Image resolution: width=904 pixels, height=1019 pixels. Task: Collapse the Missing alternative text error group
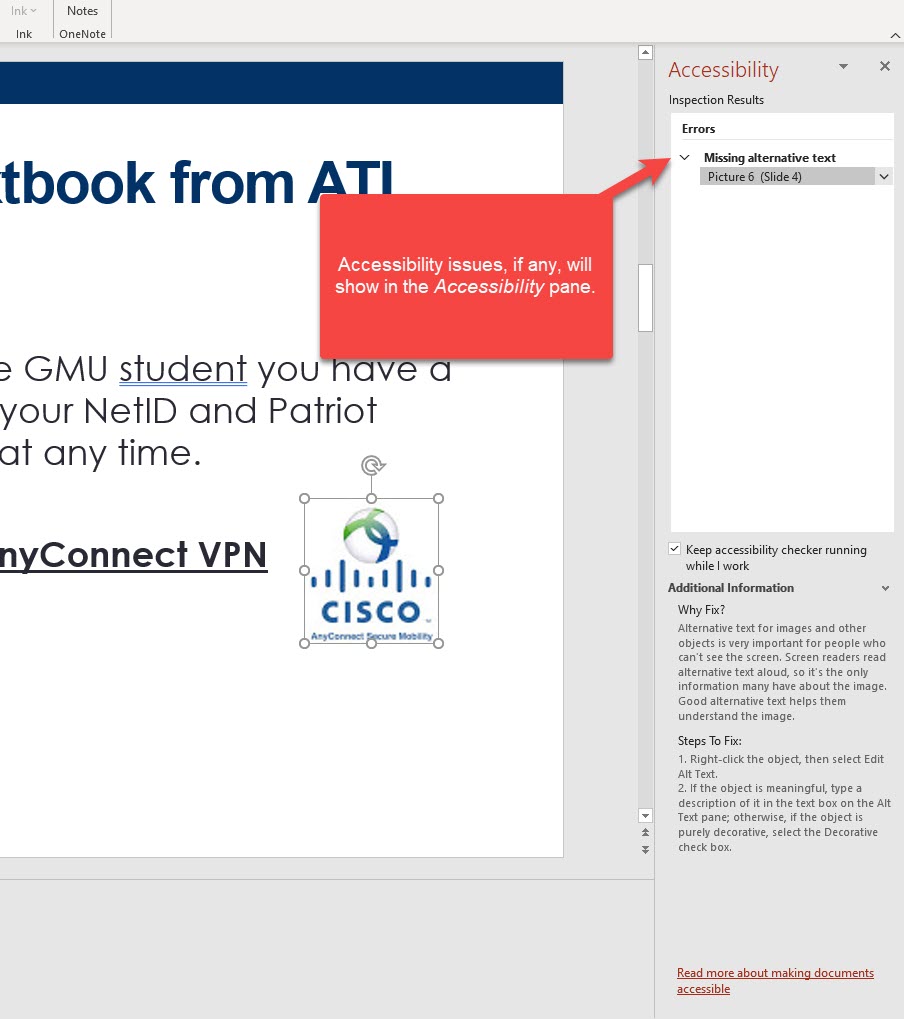coord(684,157)
